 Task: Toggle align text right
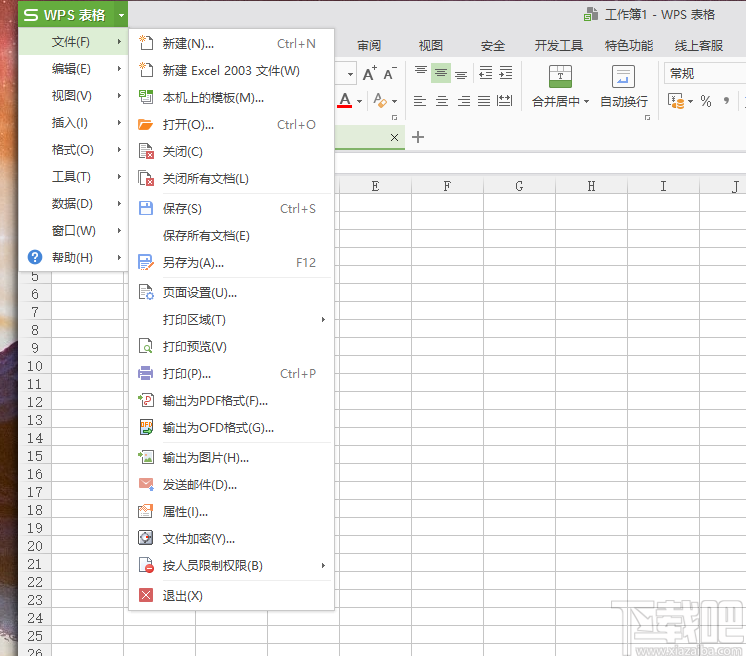[463, 101]
